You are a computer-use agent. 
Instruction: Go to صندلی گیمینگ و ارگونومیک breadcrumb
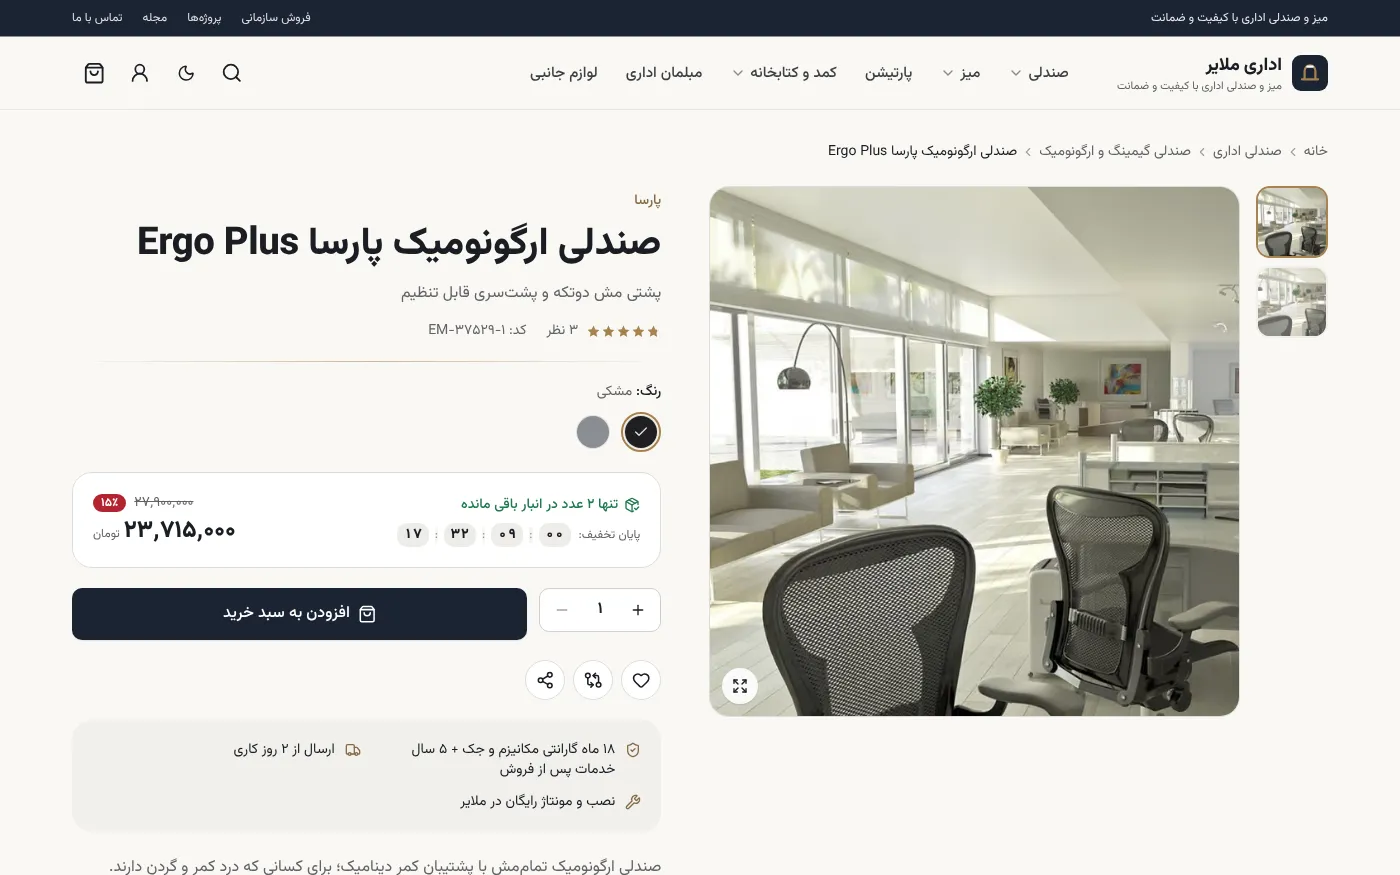pos(1115,151)
